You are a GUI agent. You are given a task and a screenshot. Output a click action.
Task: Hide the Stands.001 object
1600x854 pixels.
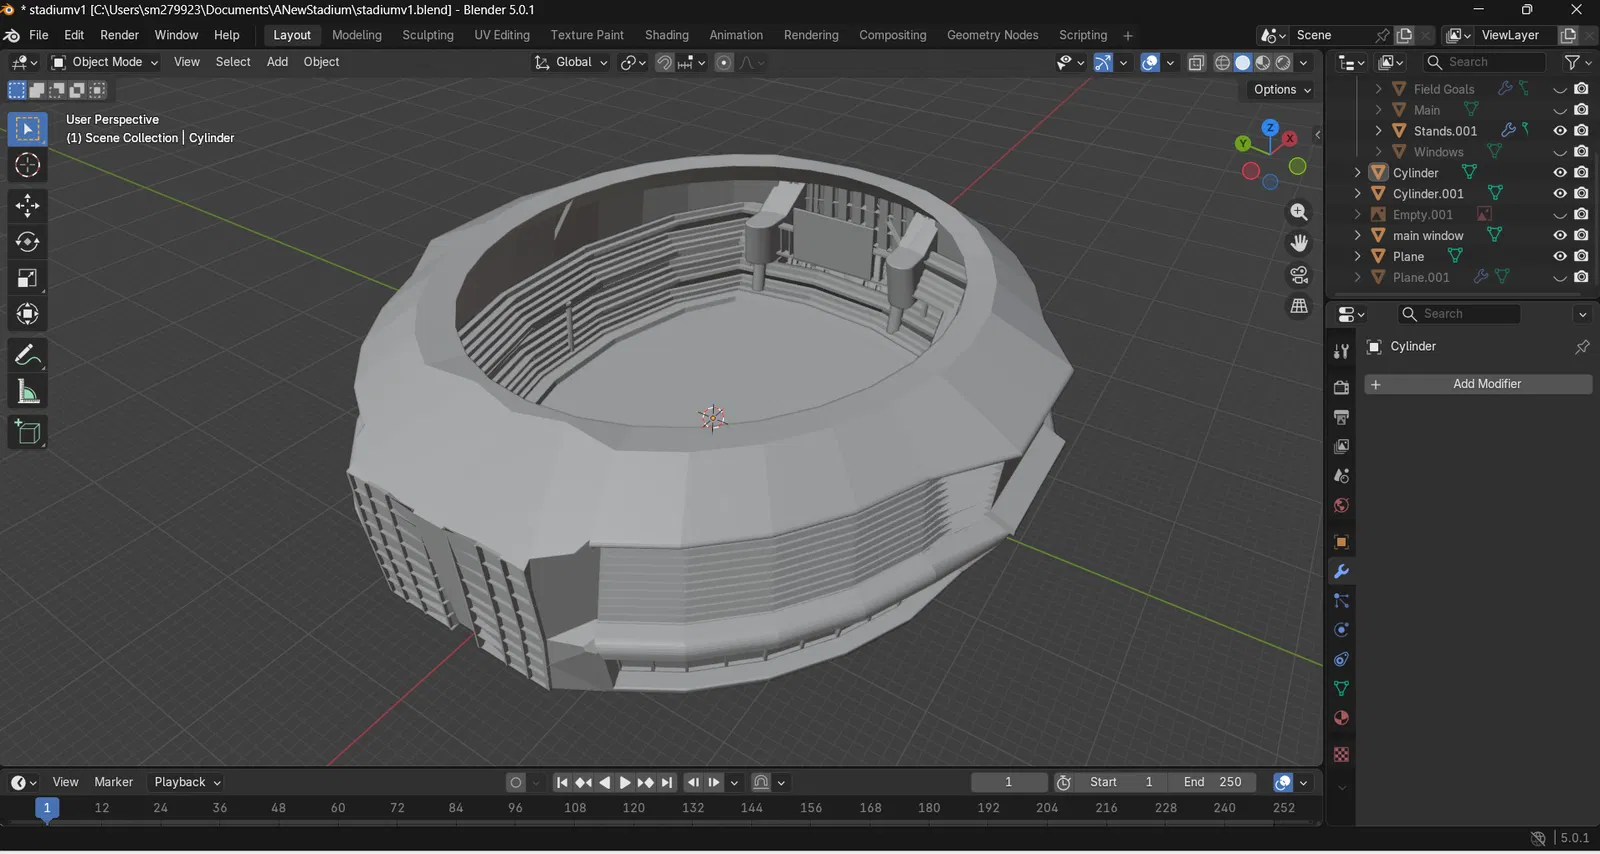click(x=1559, y=131)
